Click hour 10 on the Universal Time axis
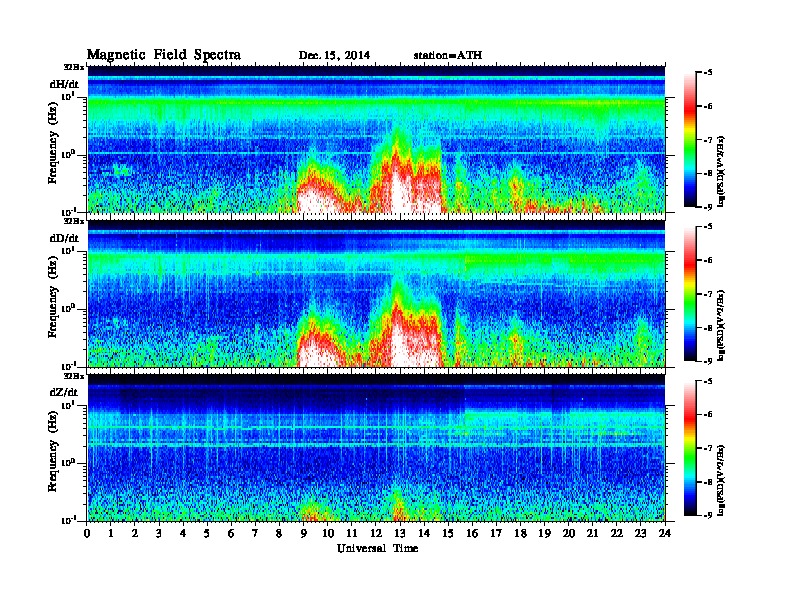The image size is (792, 612). [328, 533]
